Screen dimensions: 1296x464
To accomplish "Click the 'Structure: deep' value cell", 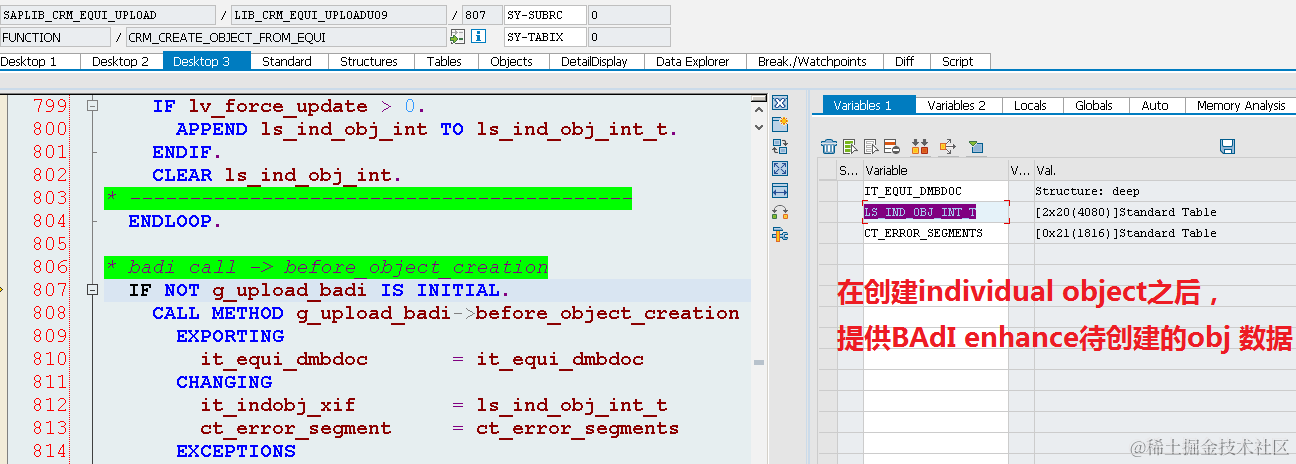I will tap(1163, 191).
